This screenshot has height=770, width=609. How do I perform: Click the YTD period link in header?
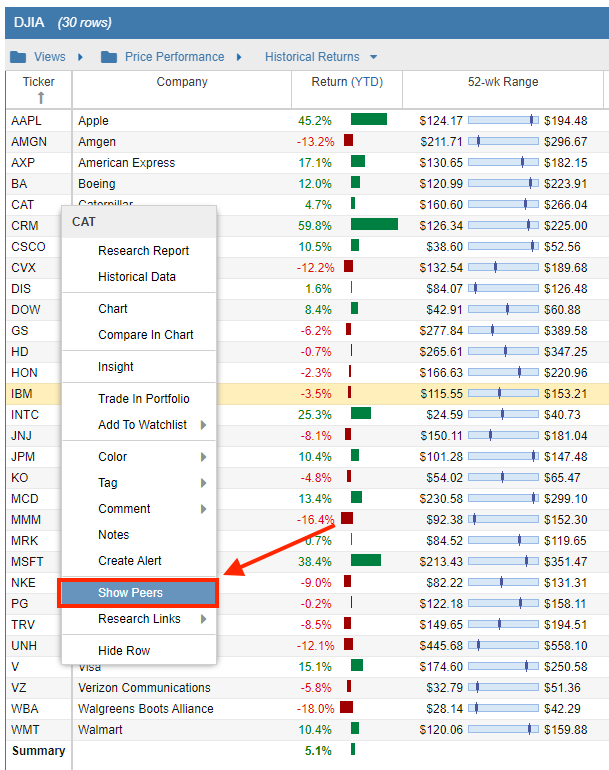[366, 82]
